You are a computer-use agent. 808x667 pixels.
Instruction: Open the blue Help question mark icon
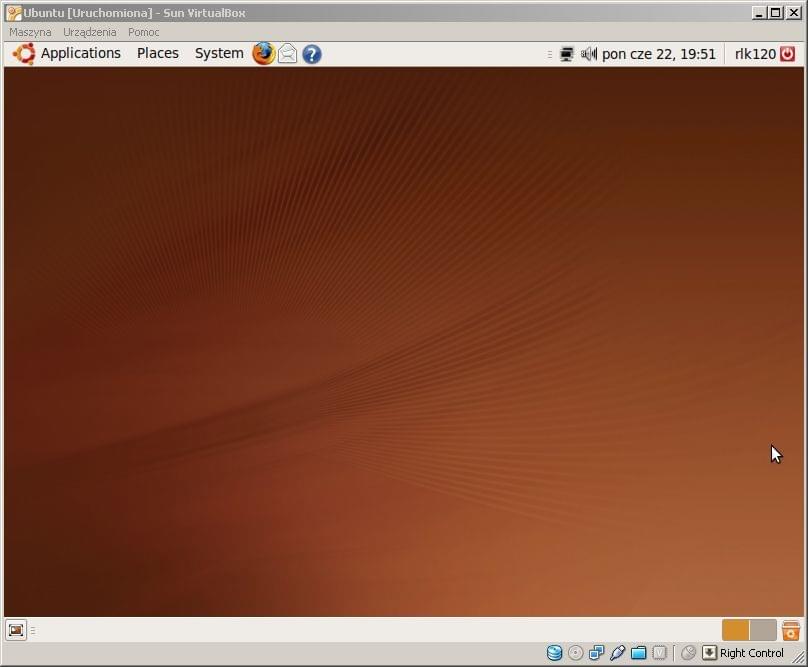click(312, 54)
